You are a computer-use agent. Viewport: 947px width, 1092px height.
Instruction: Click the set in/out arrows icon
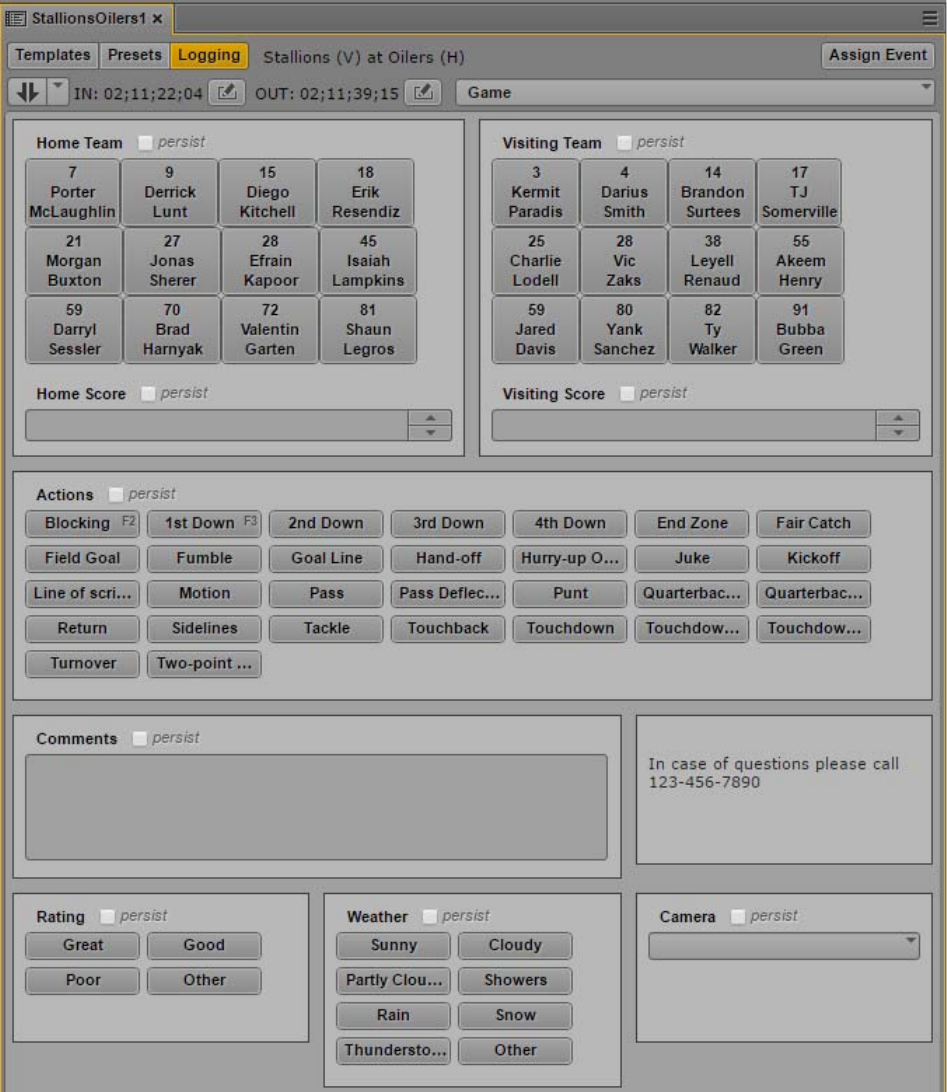click(x=27, y=92)
